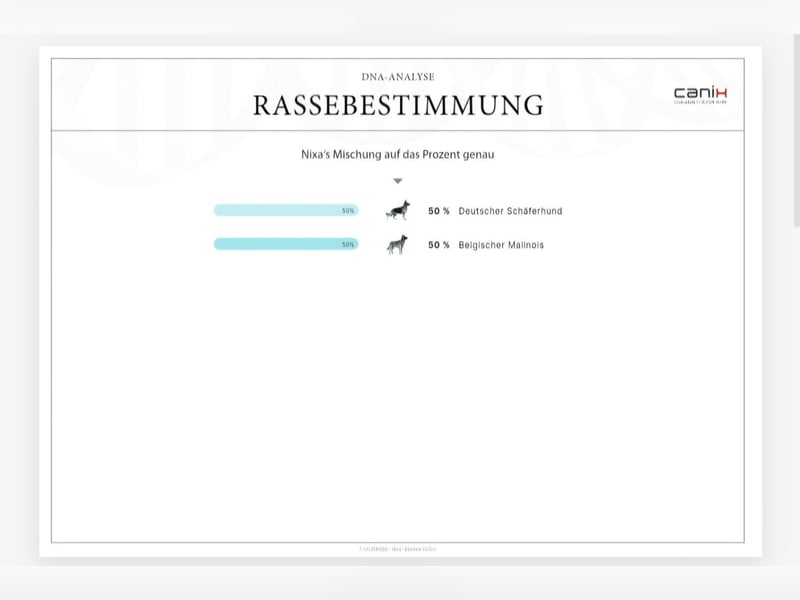
Task: Click the "Nixa's Mischung auf das Prozent genau" subtitle
Action: pos(398,155)
